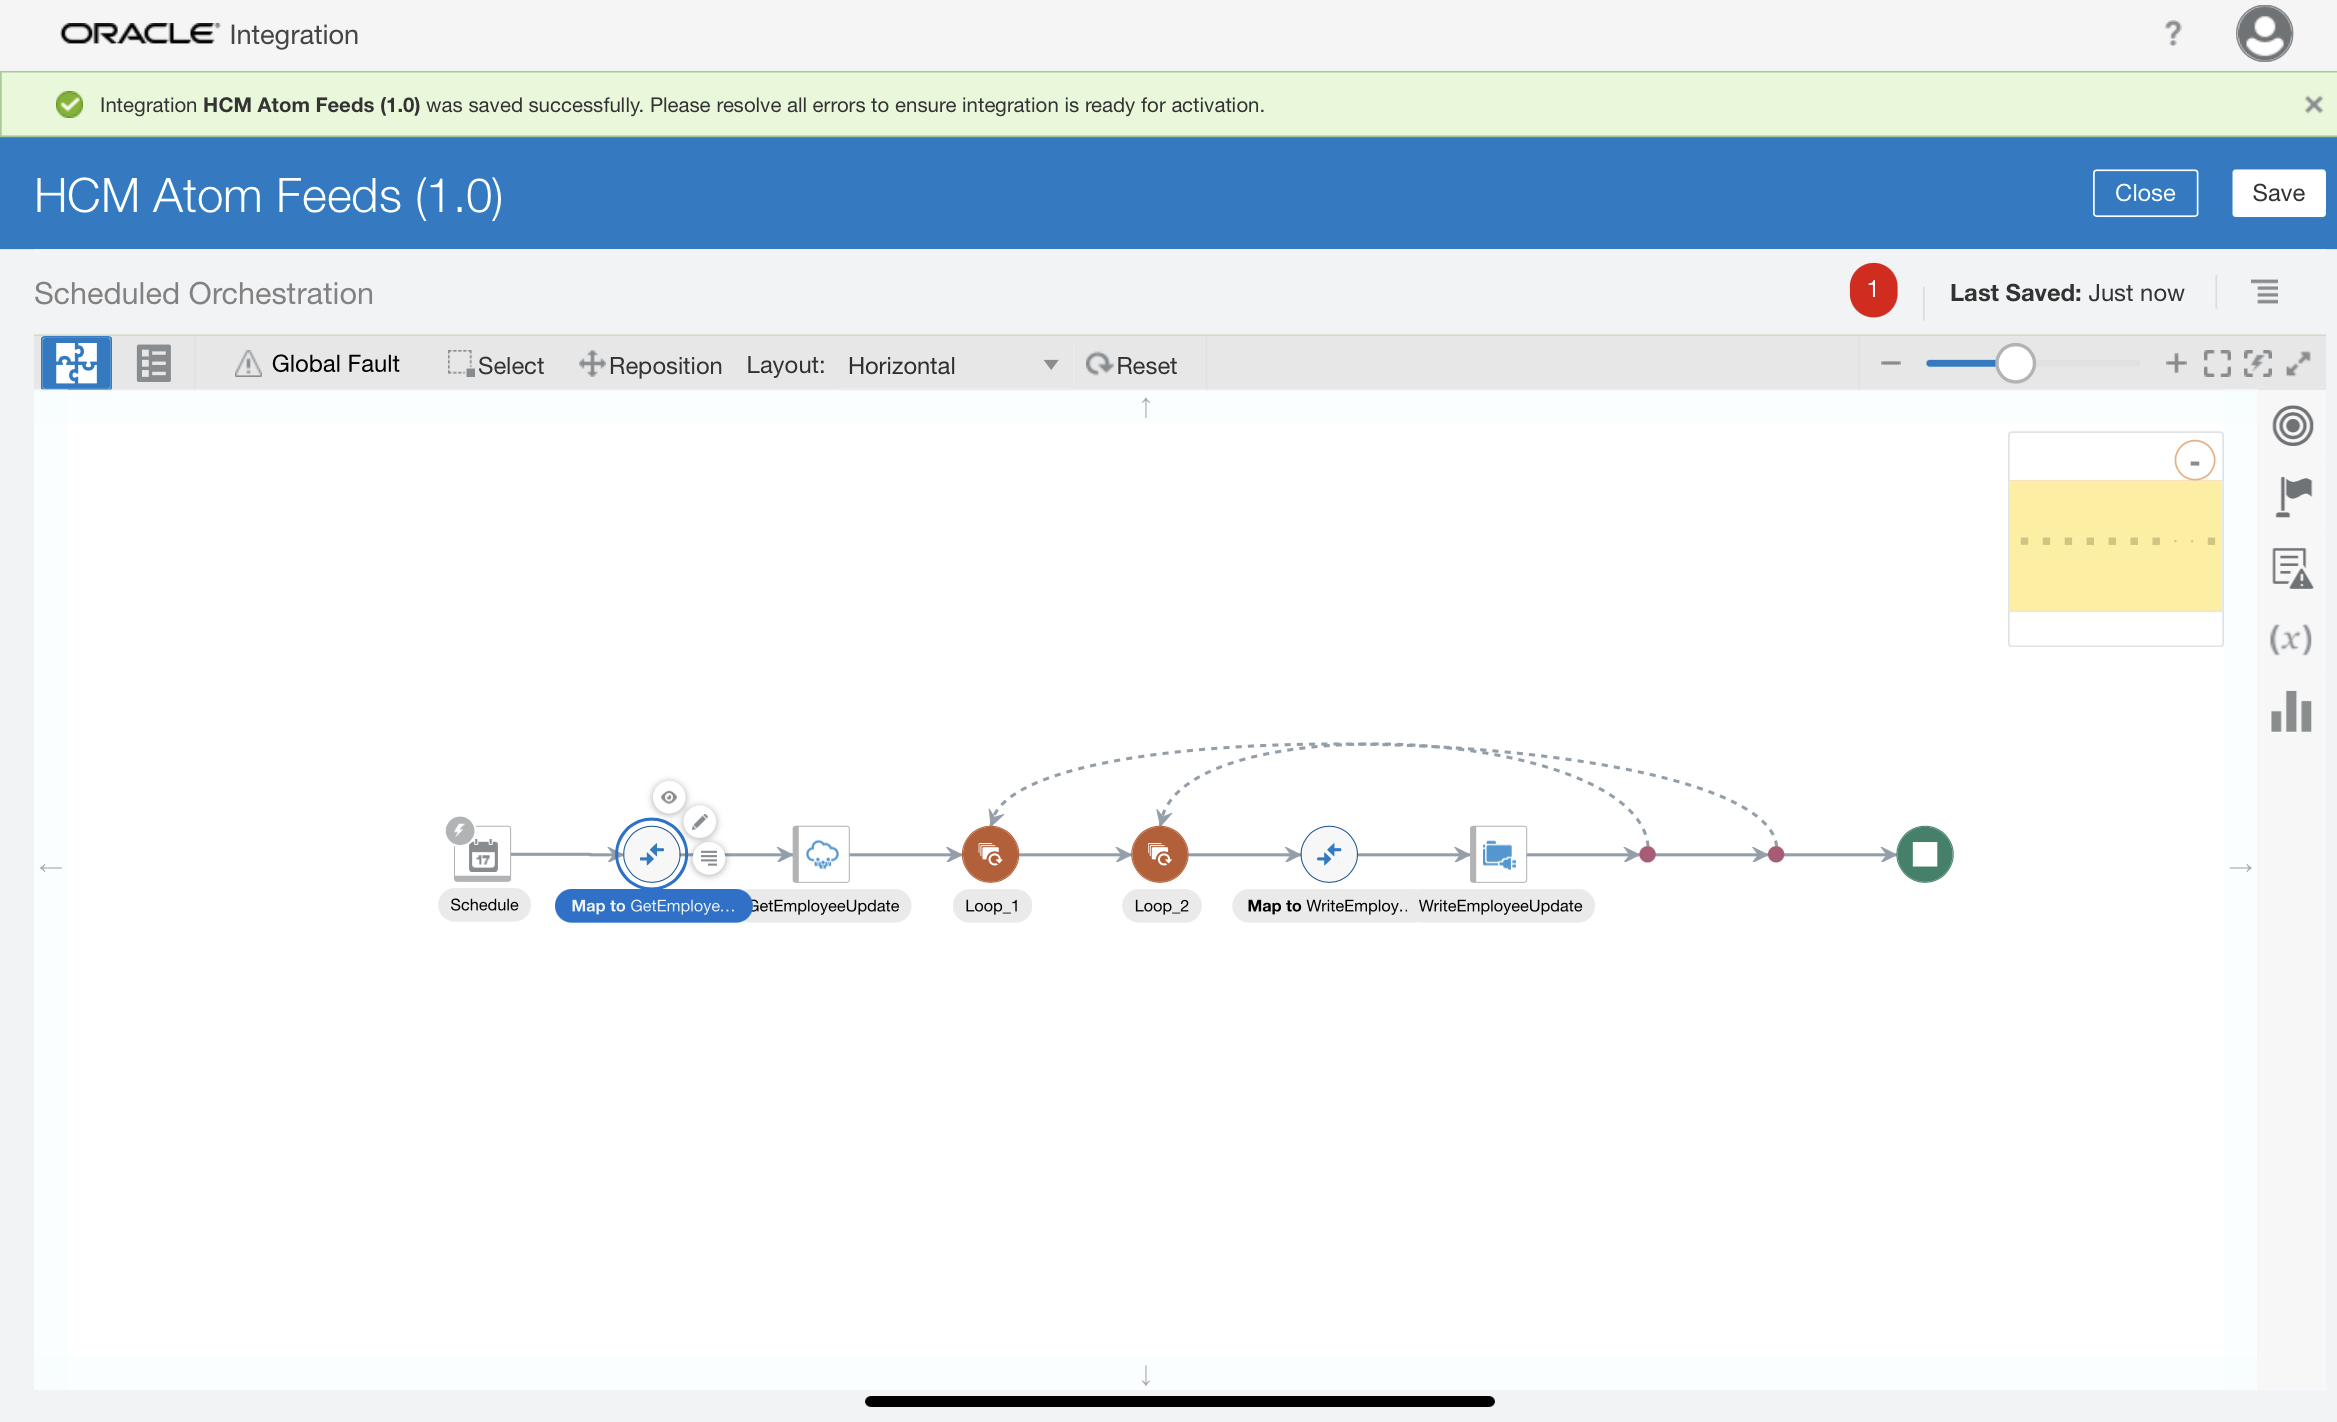Open the variables (x) panel icon
Viewport: 2337px width, 1422px height.
[2291, 639]
